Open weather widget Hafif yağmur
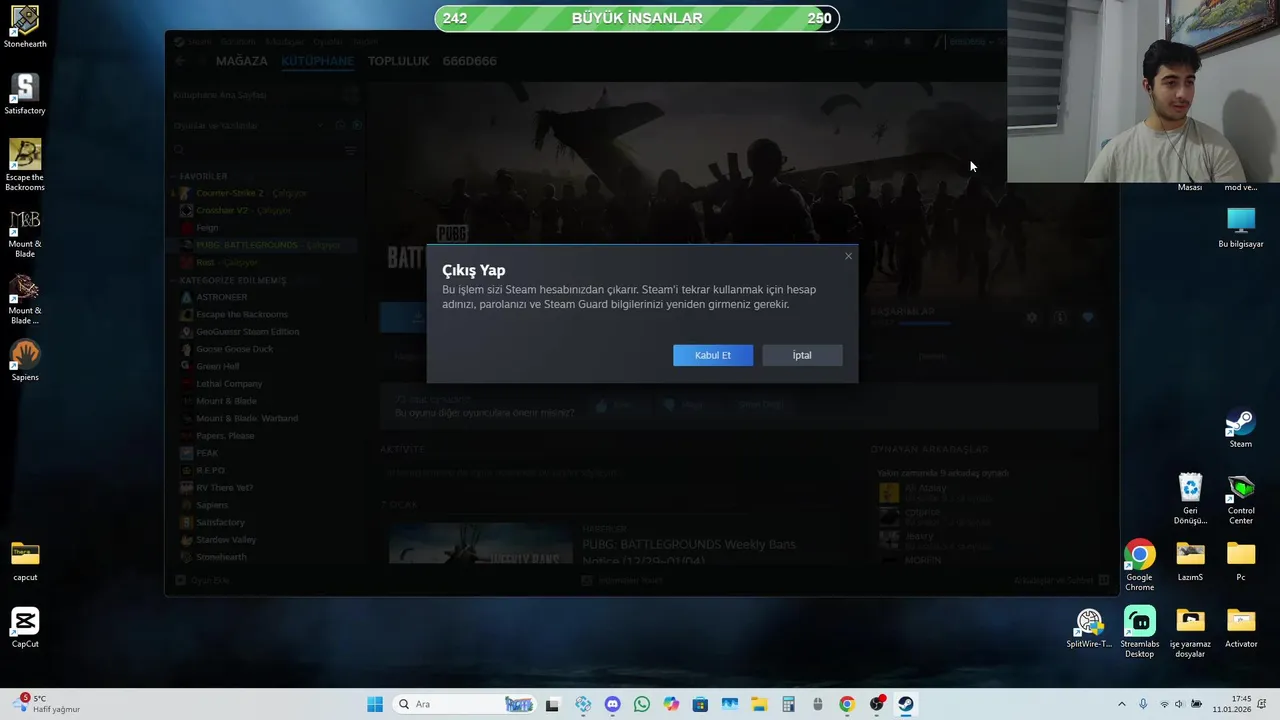The width and height of the screenshot is (1280, 720). (48, 704)
